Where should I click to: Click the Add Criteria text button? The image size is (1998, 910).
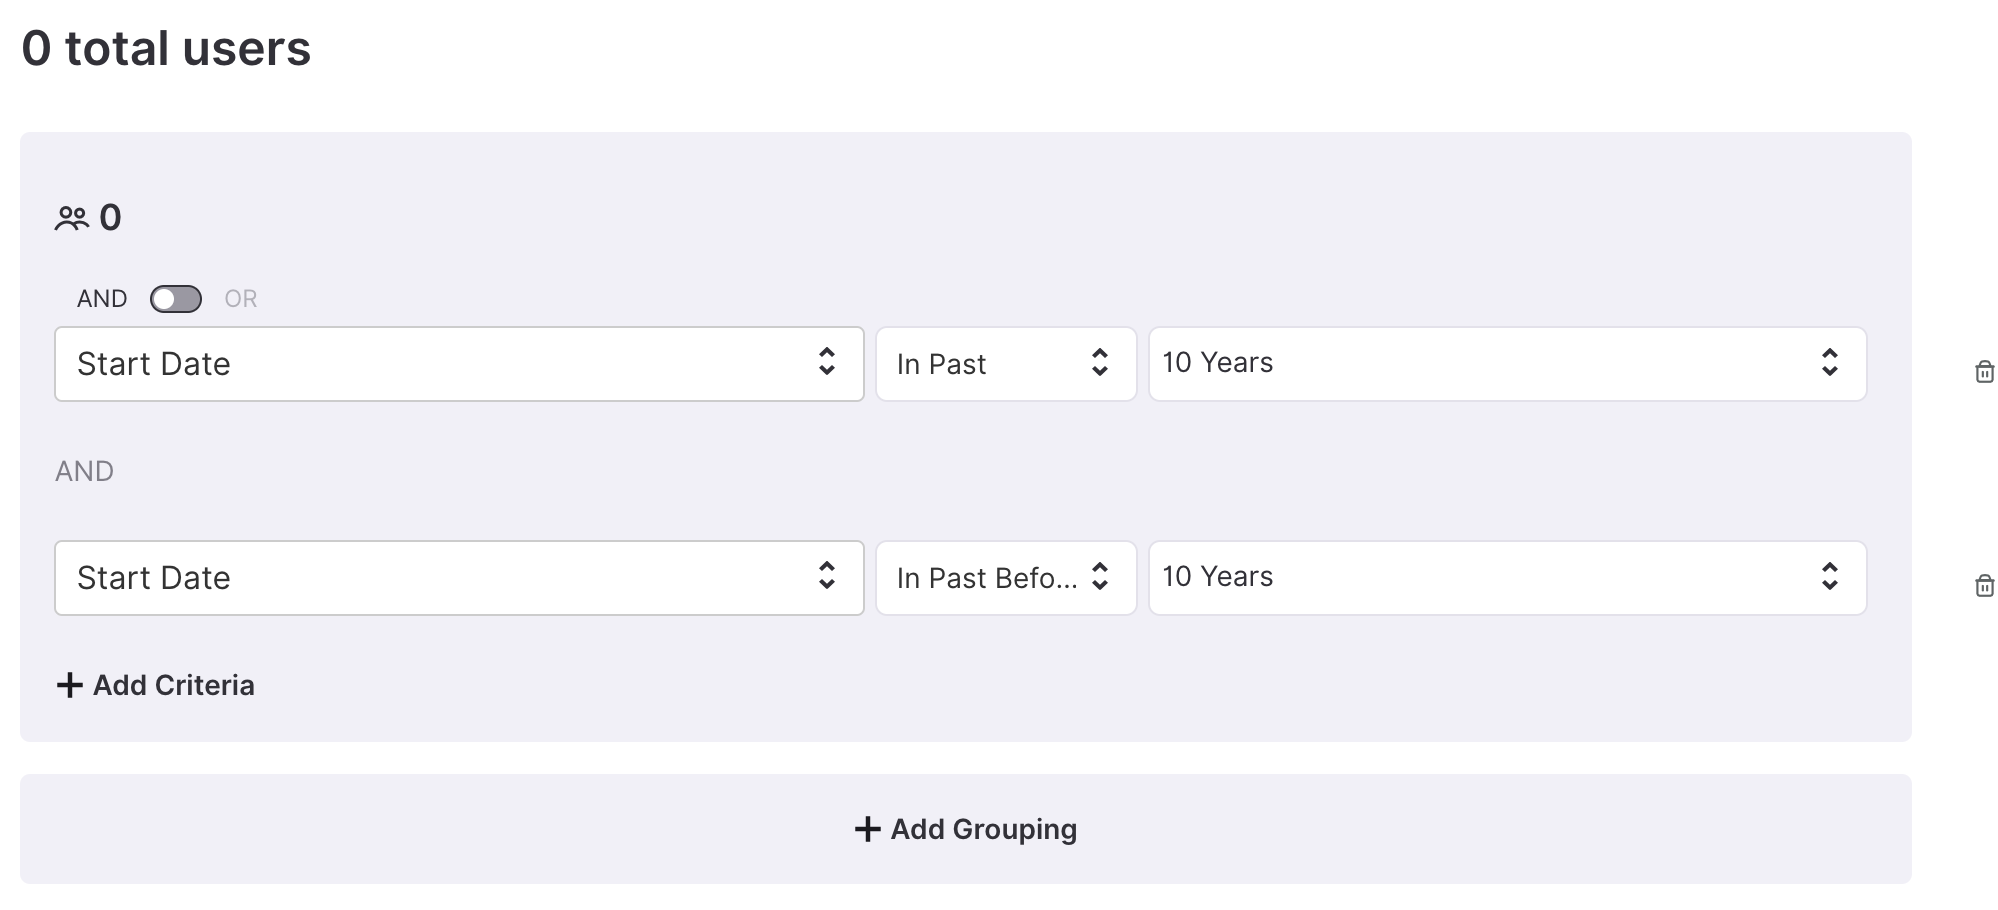tap(174, 685)
